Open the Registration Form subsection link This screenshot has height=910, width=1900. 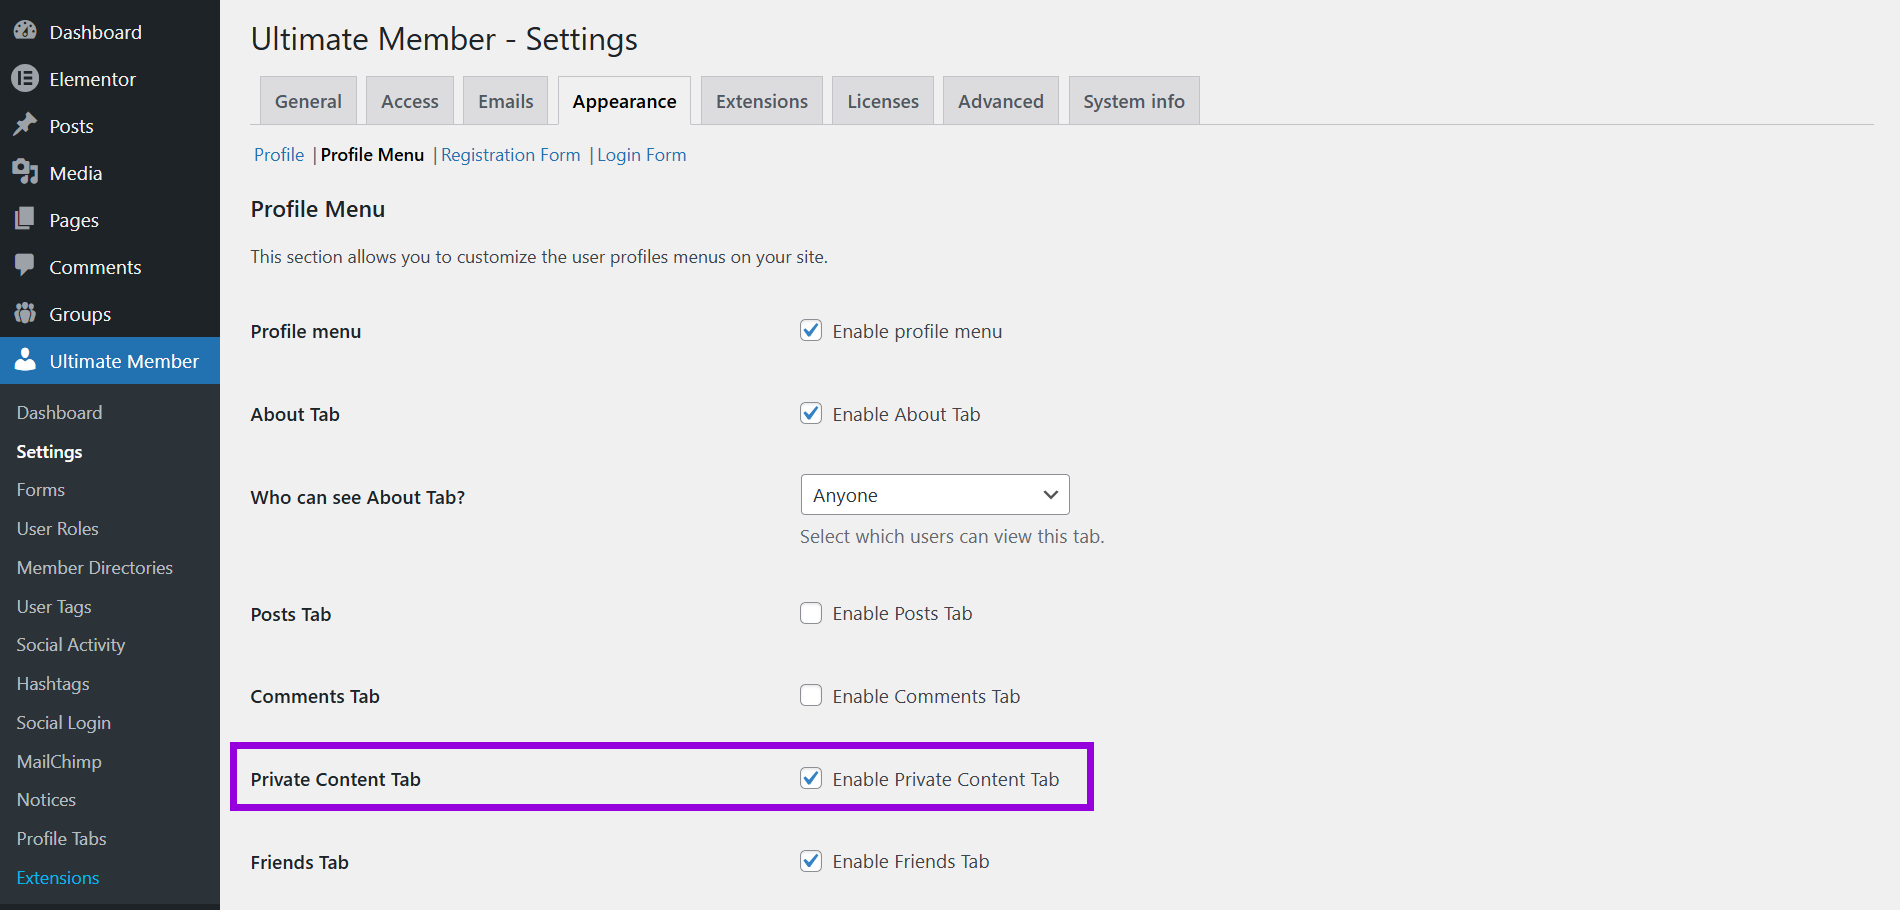click(x=511, y=155)
